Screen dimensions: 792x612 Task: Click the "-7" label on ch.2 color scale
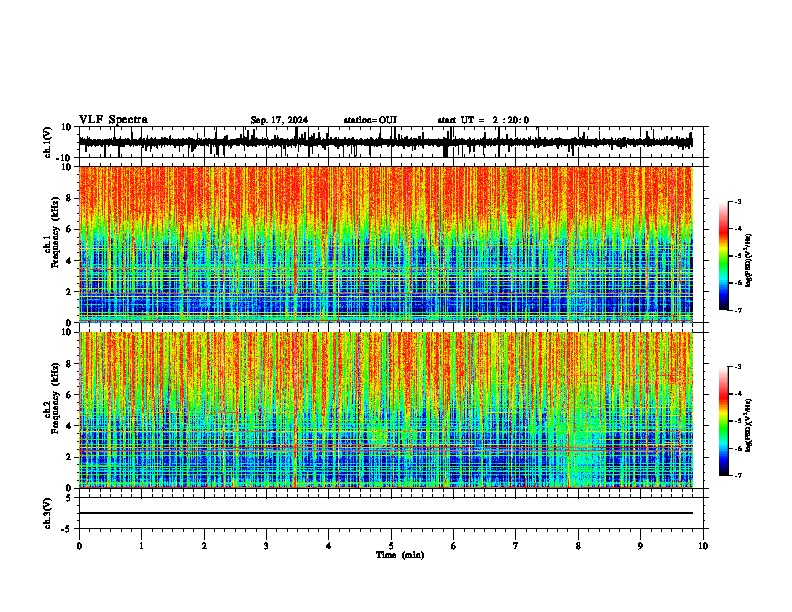[737, 475]
